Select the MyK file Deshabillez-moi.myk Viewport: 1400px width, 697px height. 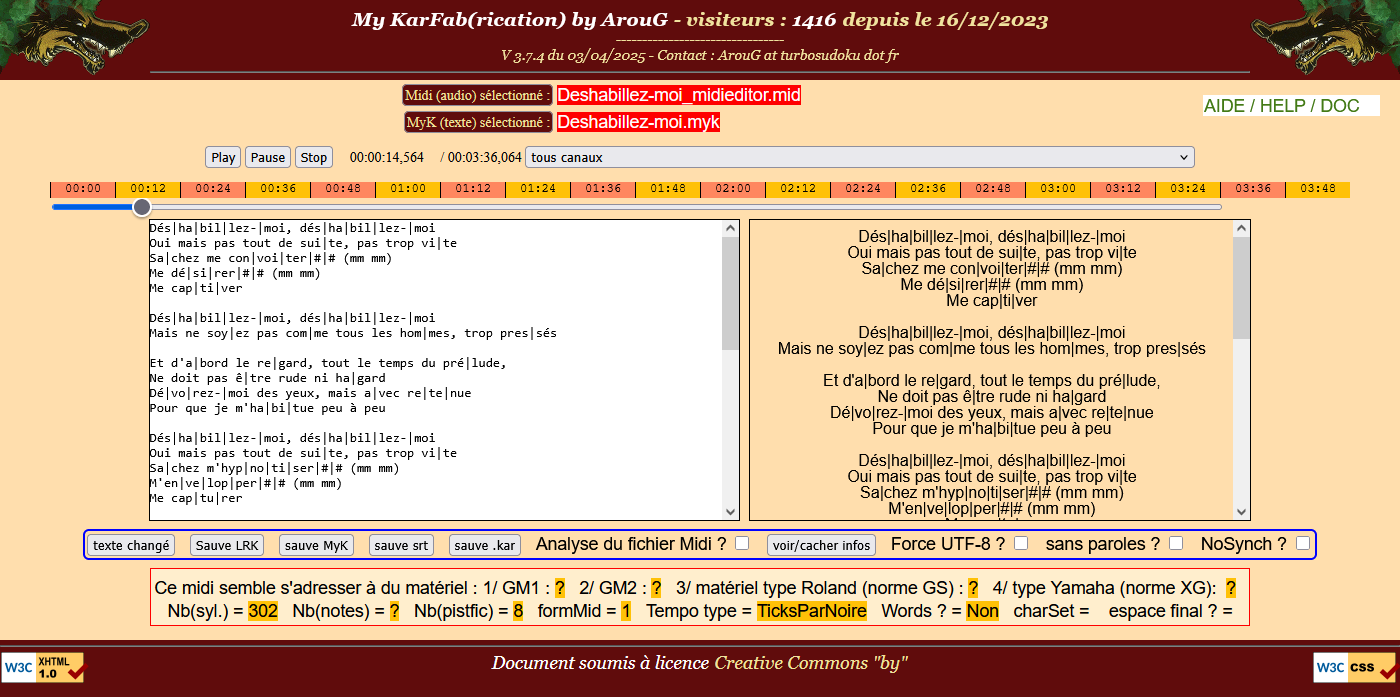click(638, 122)
